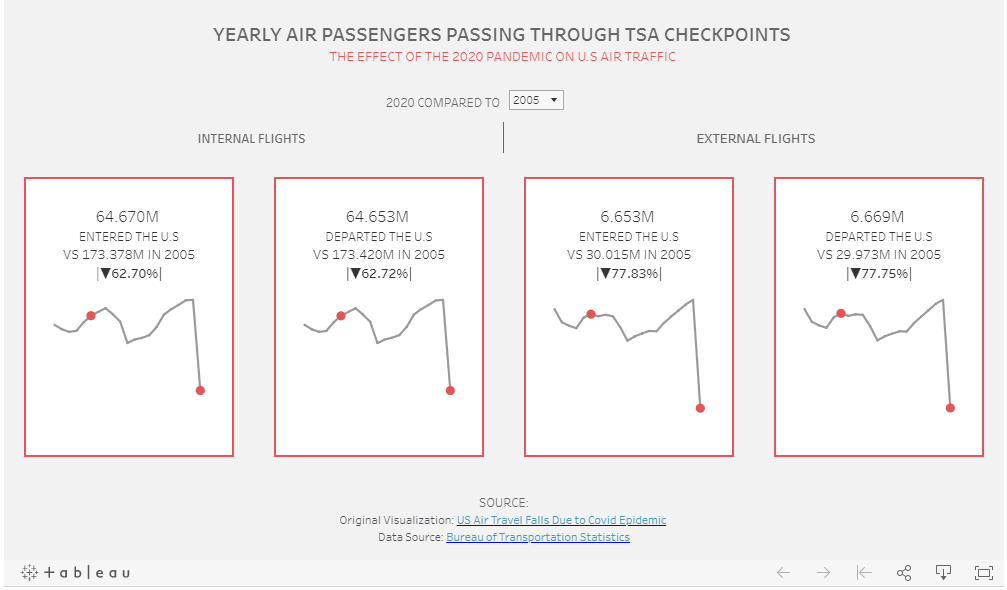Screen dimensions: 1007x590
Task: Click the 2005 red dot in 6.669M chart
Action: (841, 313)
